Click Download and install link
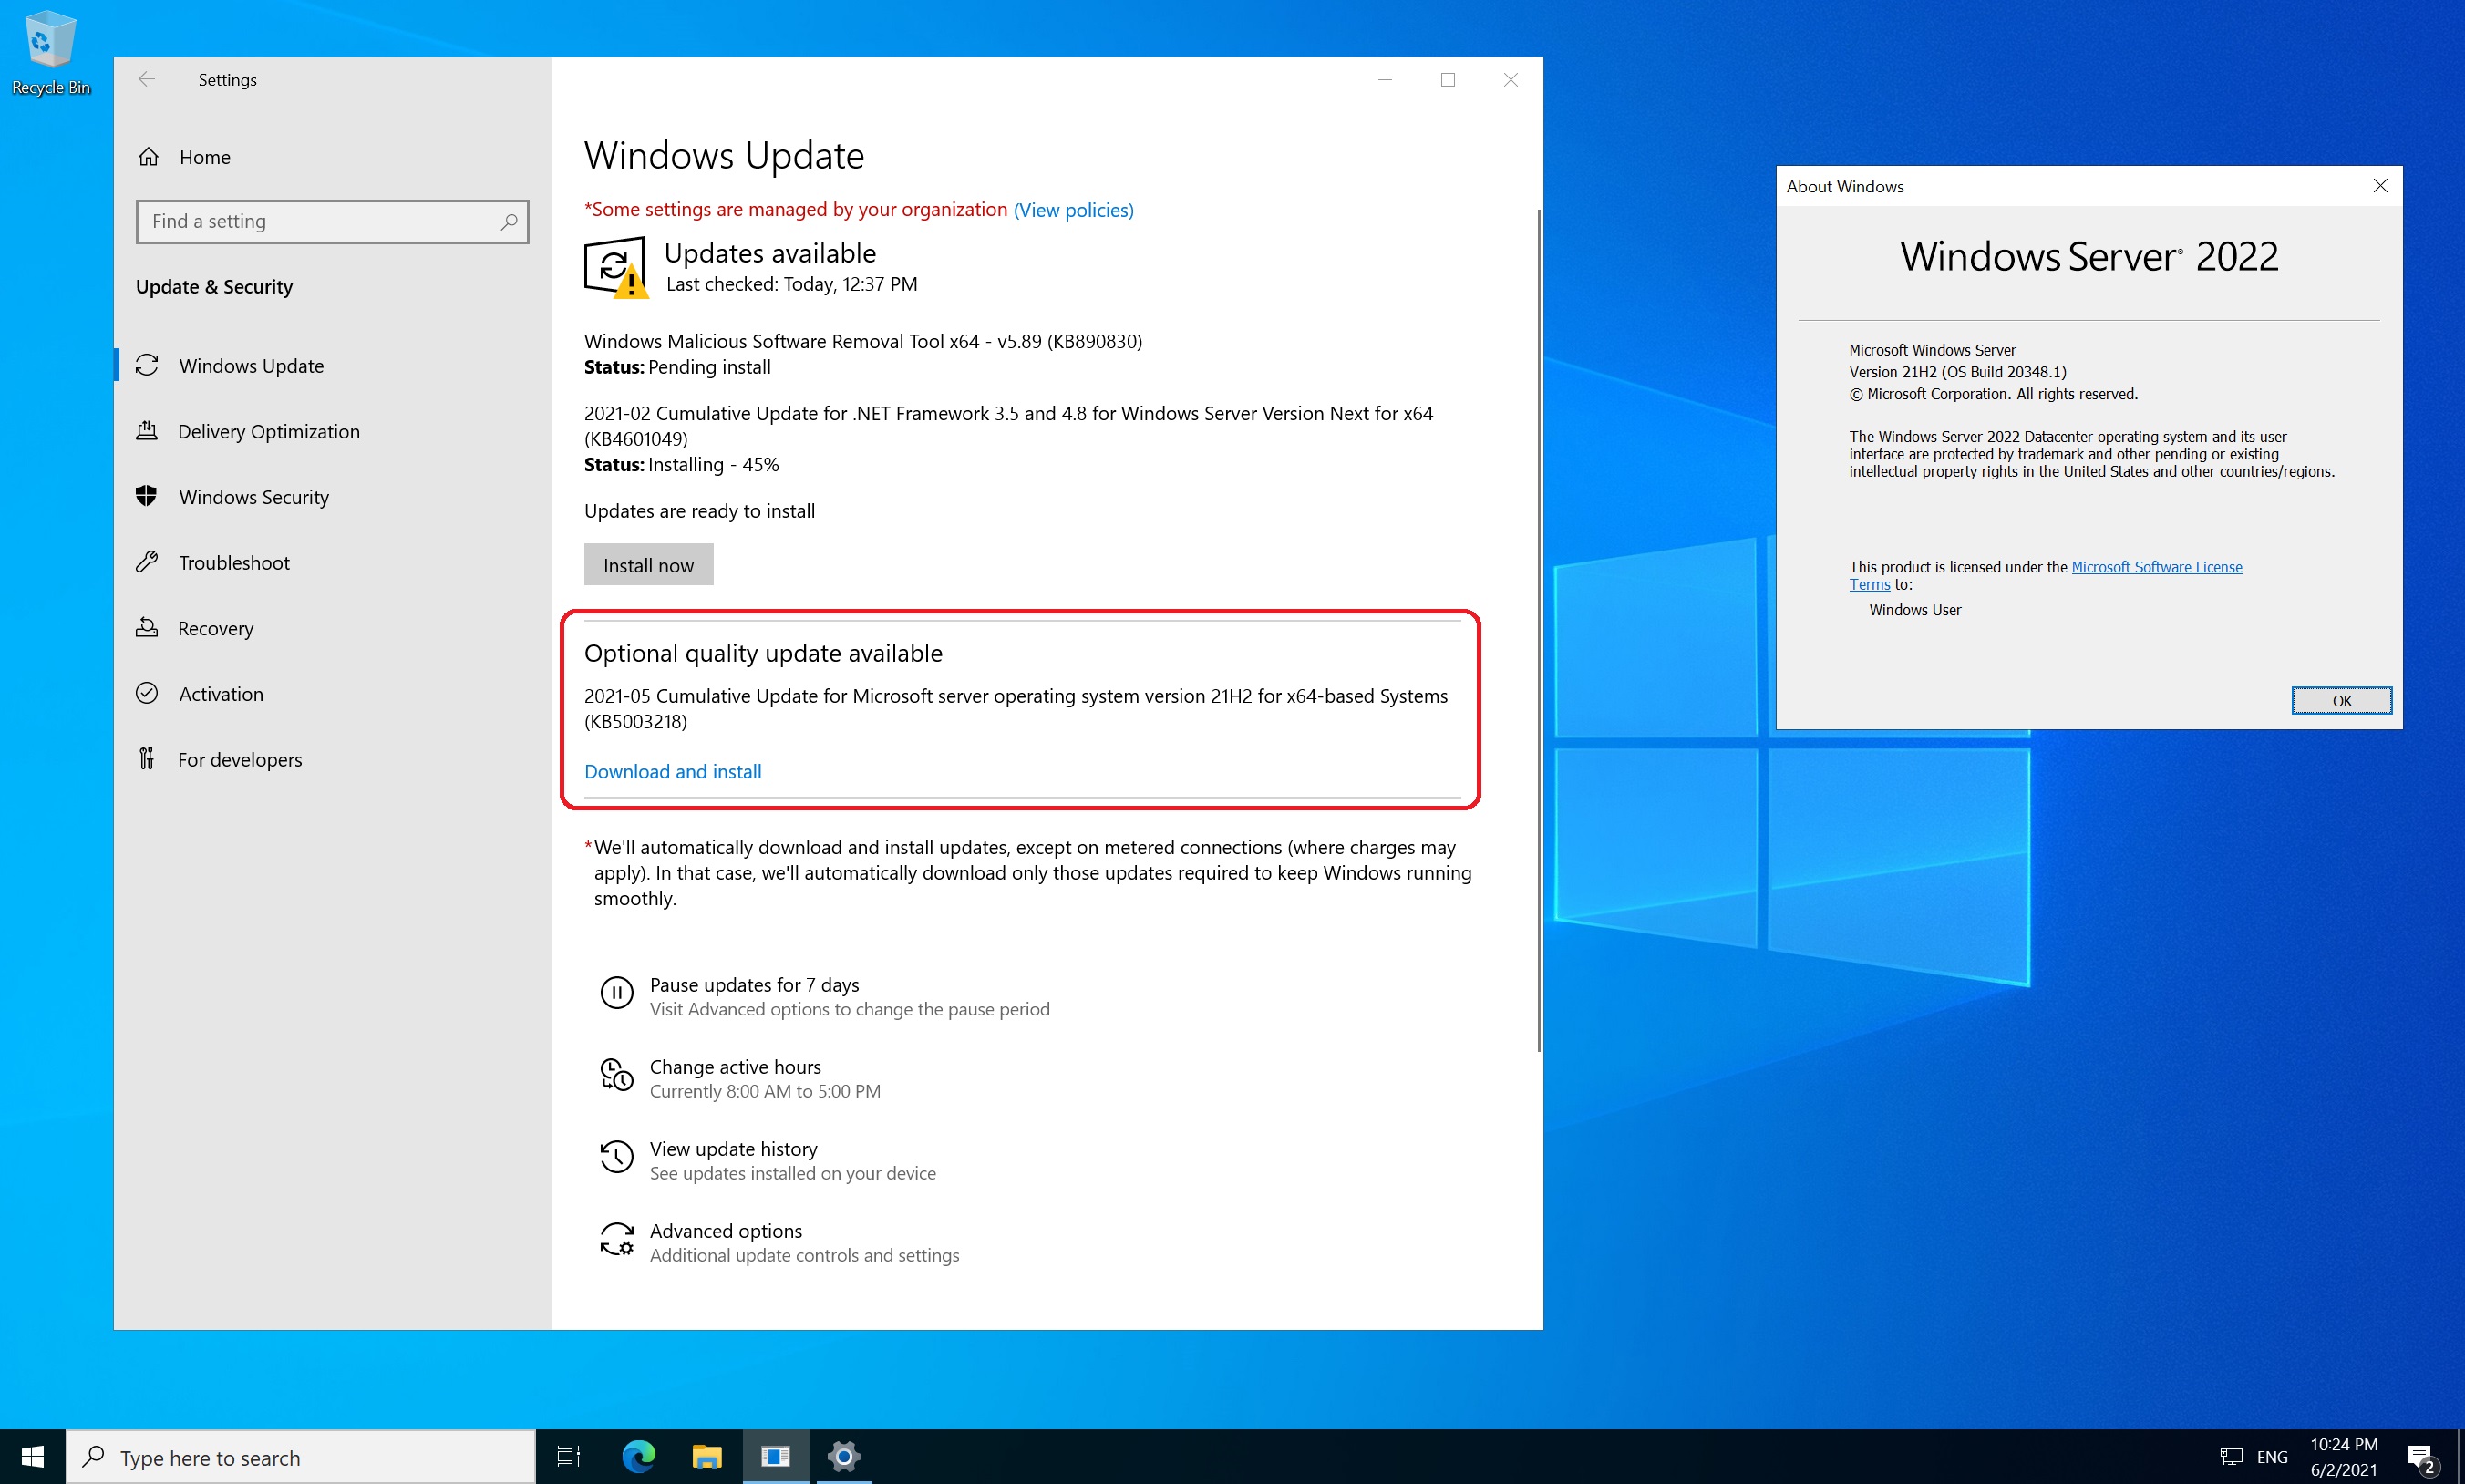This screenshot has height=1484, width=2465. [x=672, y=771]
